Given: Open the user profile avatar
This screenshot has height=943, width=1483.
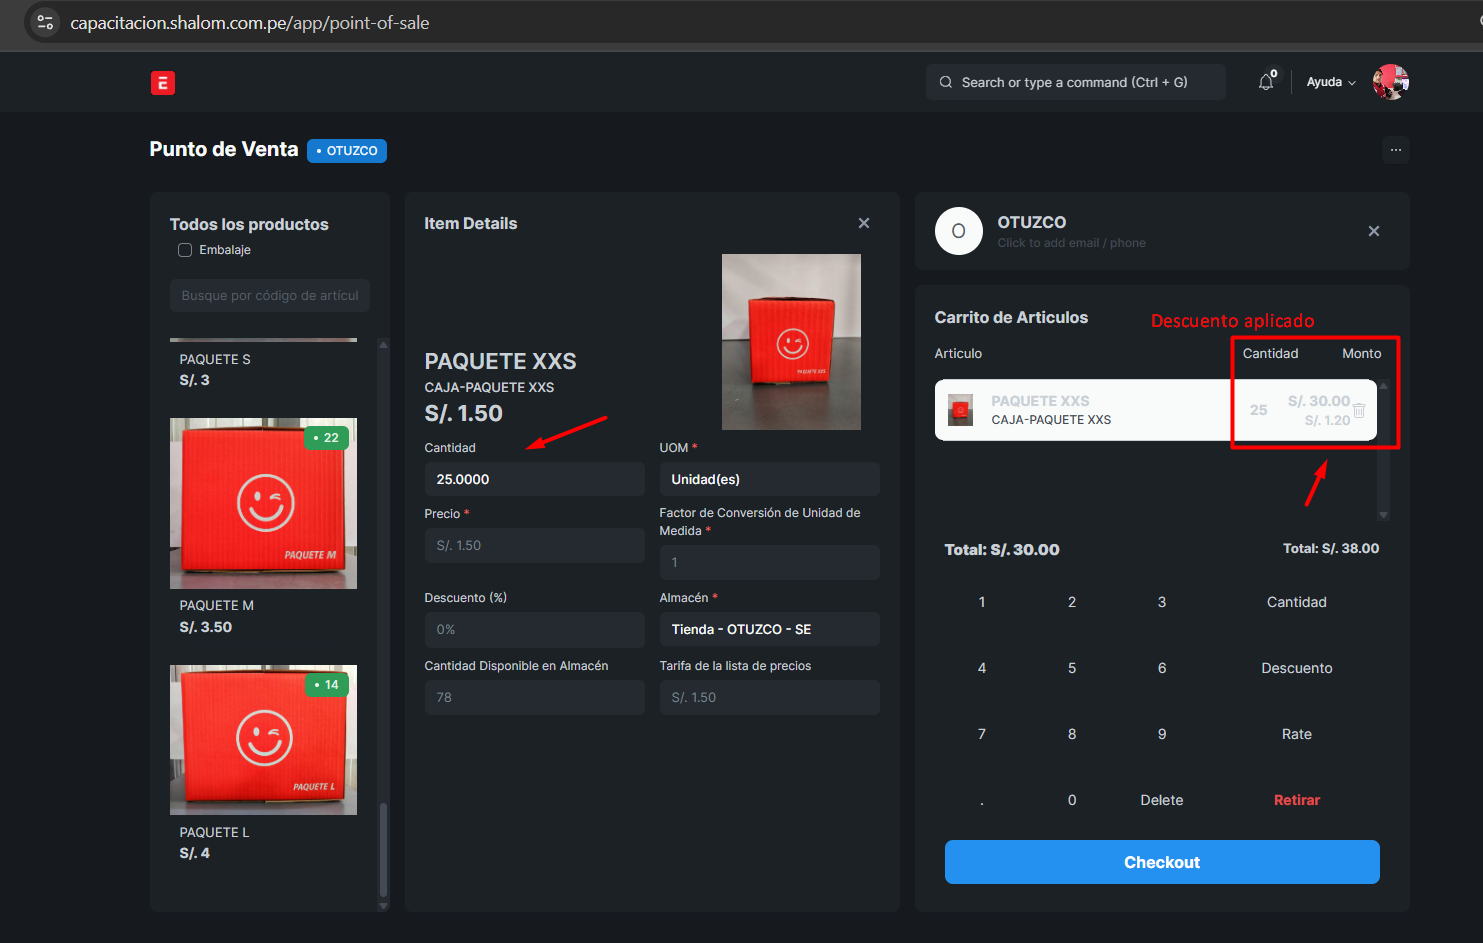Looking at the screenshot, I should coord(1390,82).
